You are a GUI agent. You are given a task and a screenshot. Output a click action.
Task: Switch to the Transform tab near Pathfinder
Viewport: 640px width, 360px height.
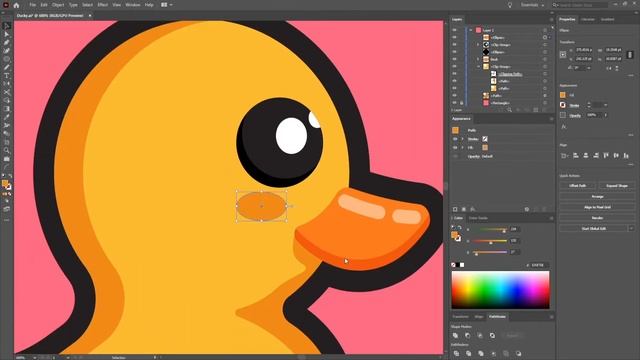click(460, 317)
